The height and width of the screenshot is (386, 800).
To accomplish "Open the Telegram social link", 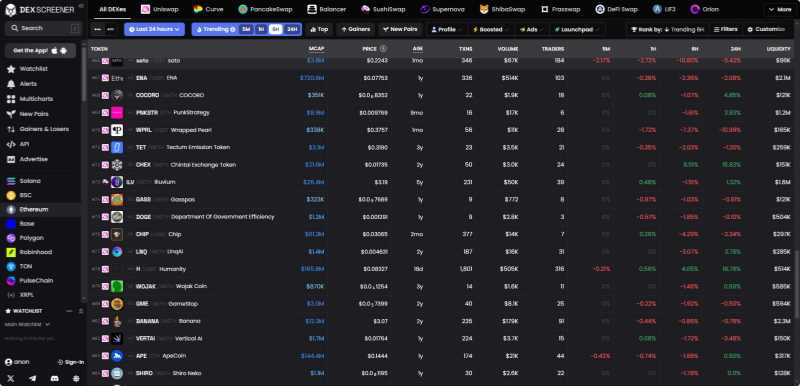I will [x=33, y=378].
